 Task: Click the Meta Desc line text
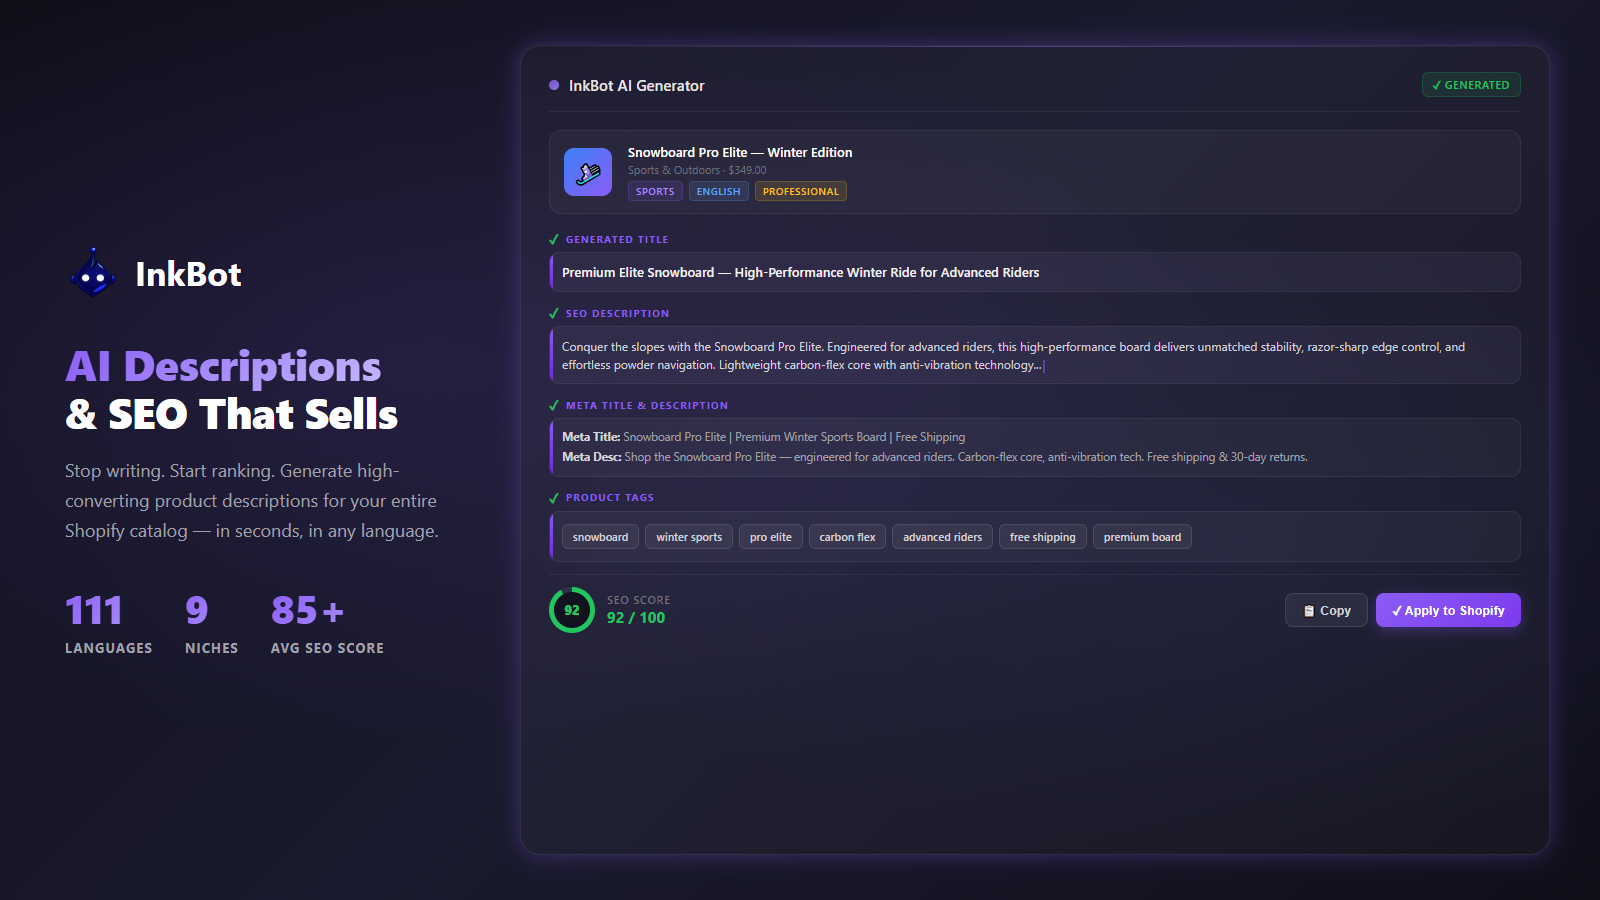tap(934, 457)
